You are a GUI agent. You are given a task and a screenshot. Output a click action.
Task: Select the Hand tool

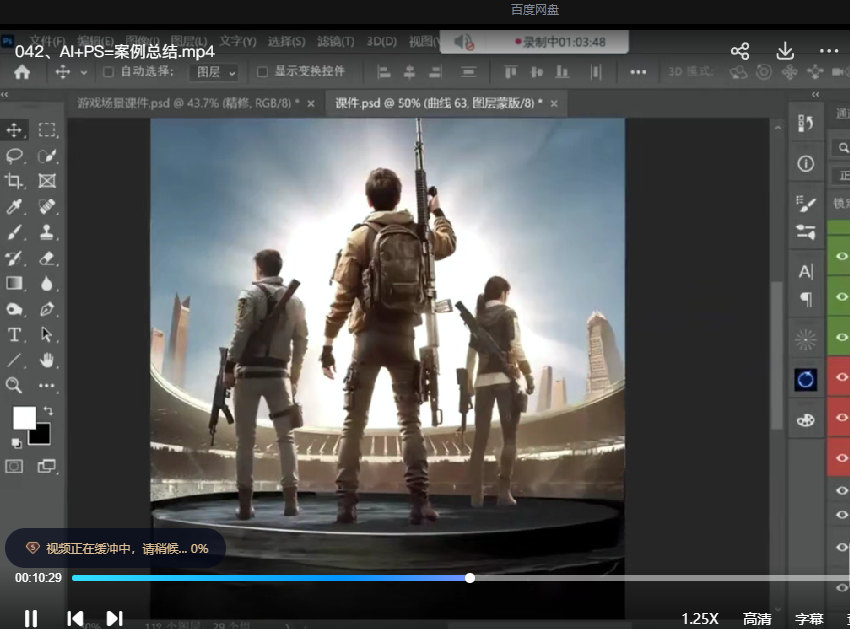point(47,360)
